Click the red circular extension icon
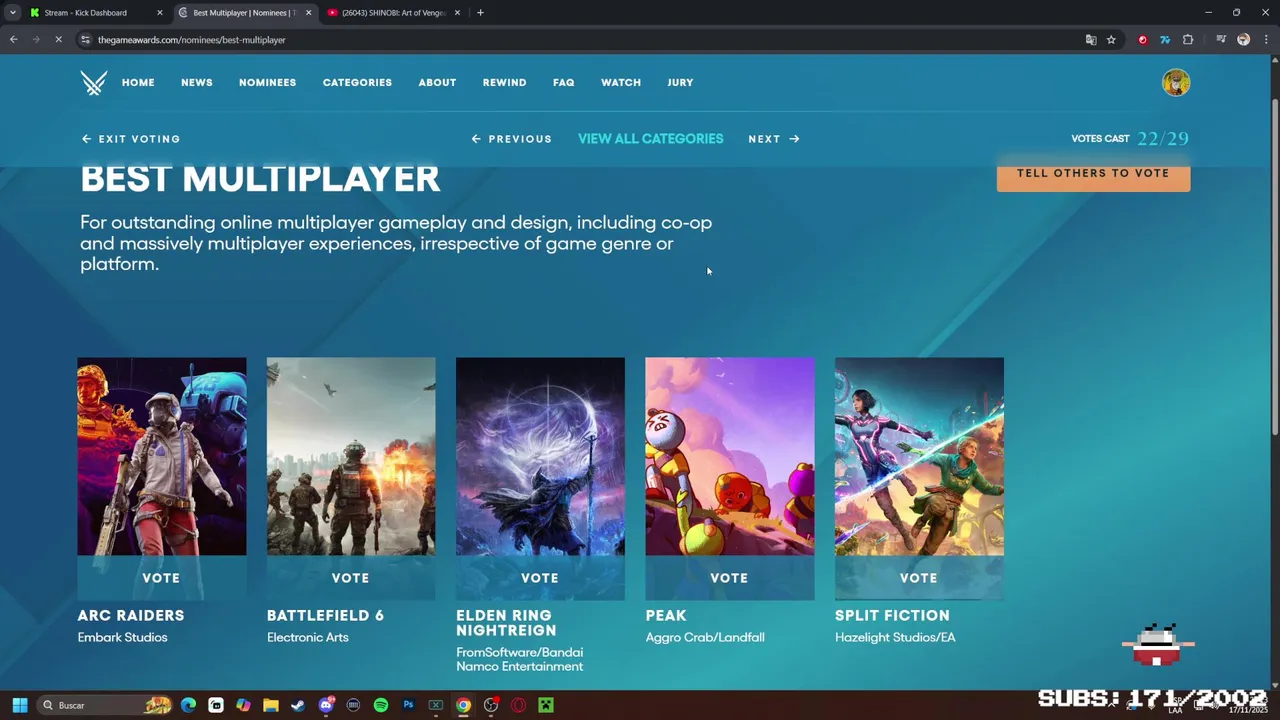The width and height of the screenshot is (1280, 720). [1143, 40]
